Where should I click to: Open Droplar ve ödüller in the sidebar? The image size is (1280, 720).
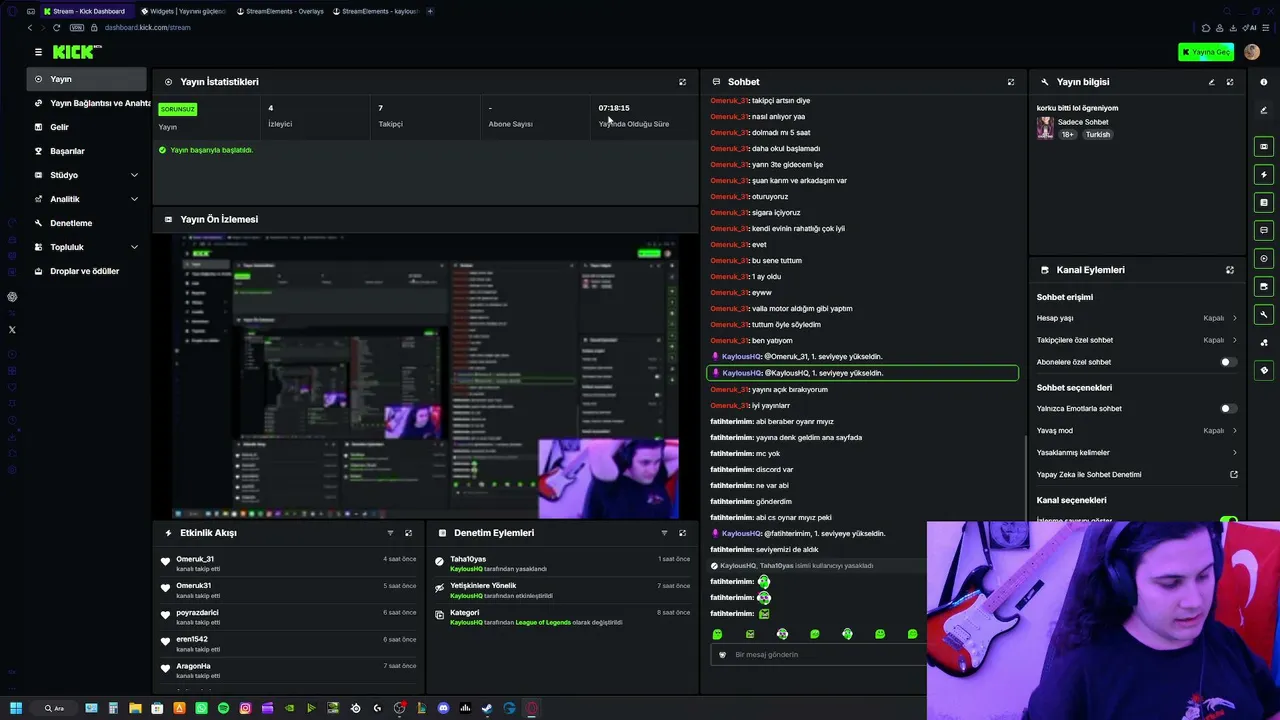pos(87,271)
